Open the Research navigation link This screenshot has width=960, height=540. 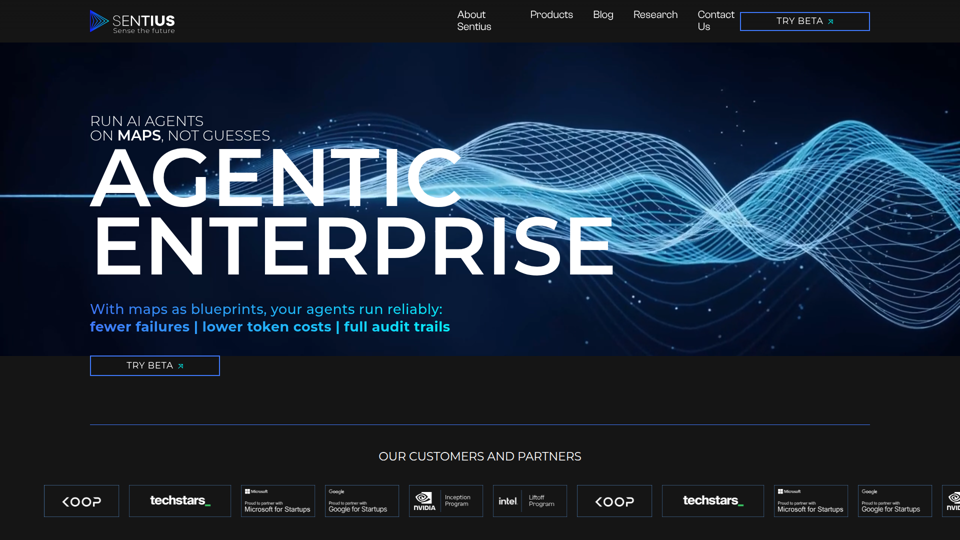pyautogui.click(x=655, y=15)
